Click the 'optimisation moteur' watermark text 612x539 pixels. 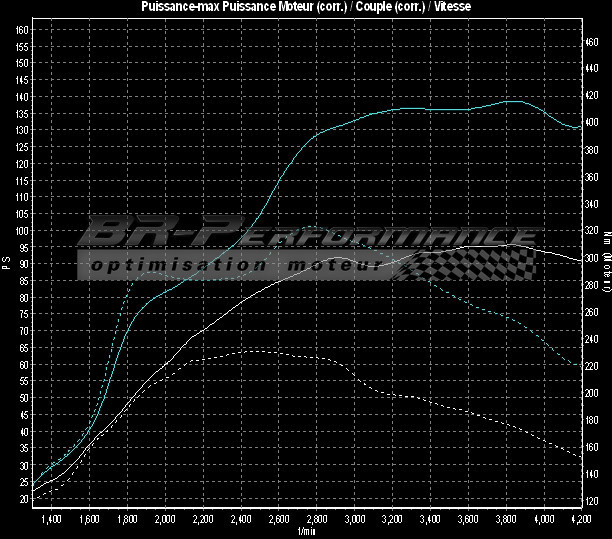tap(235, 266)
